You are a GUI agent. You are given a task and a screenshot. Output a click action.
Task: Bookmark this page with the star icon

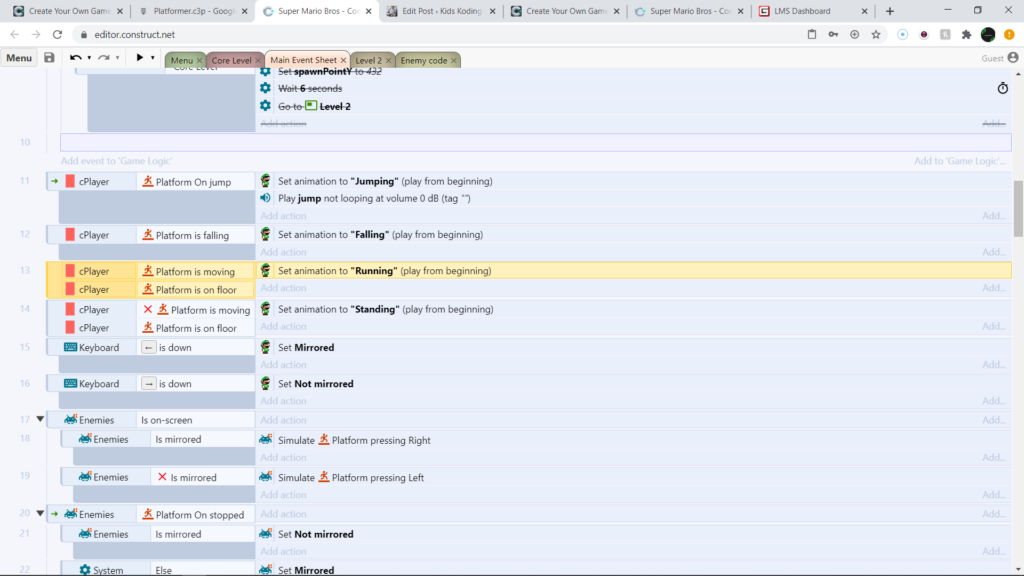pos(876,35)
